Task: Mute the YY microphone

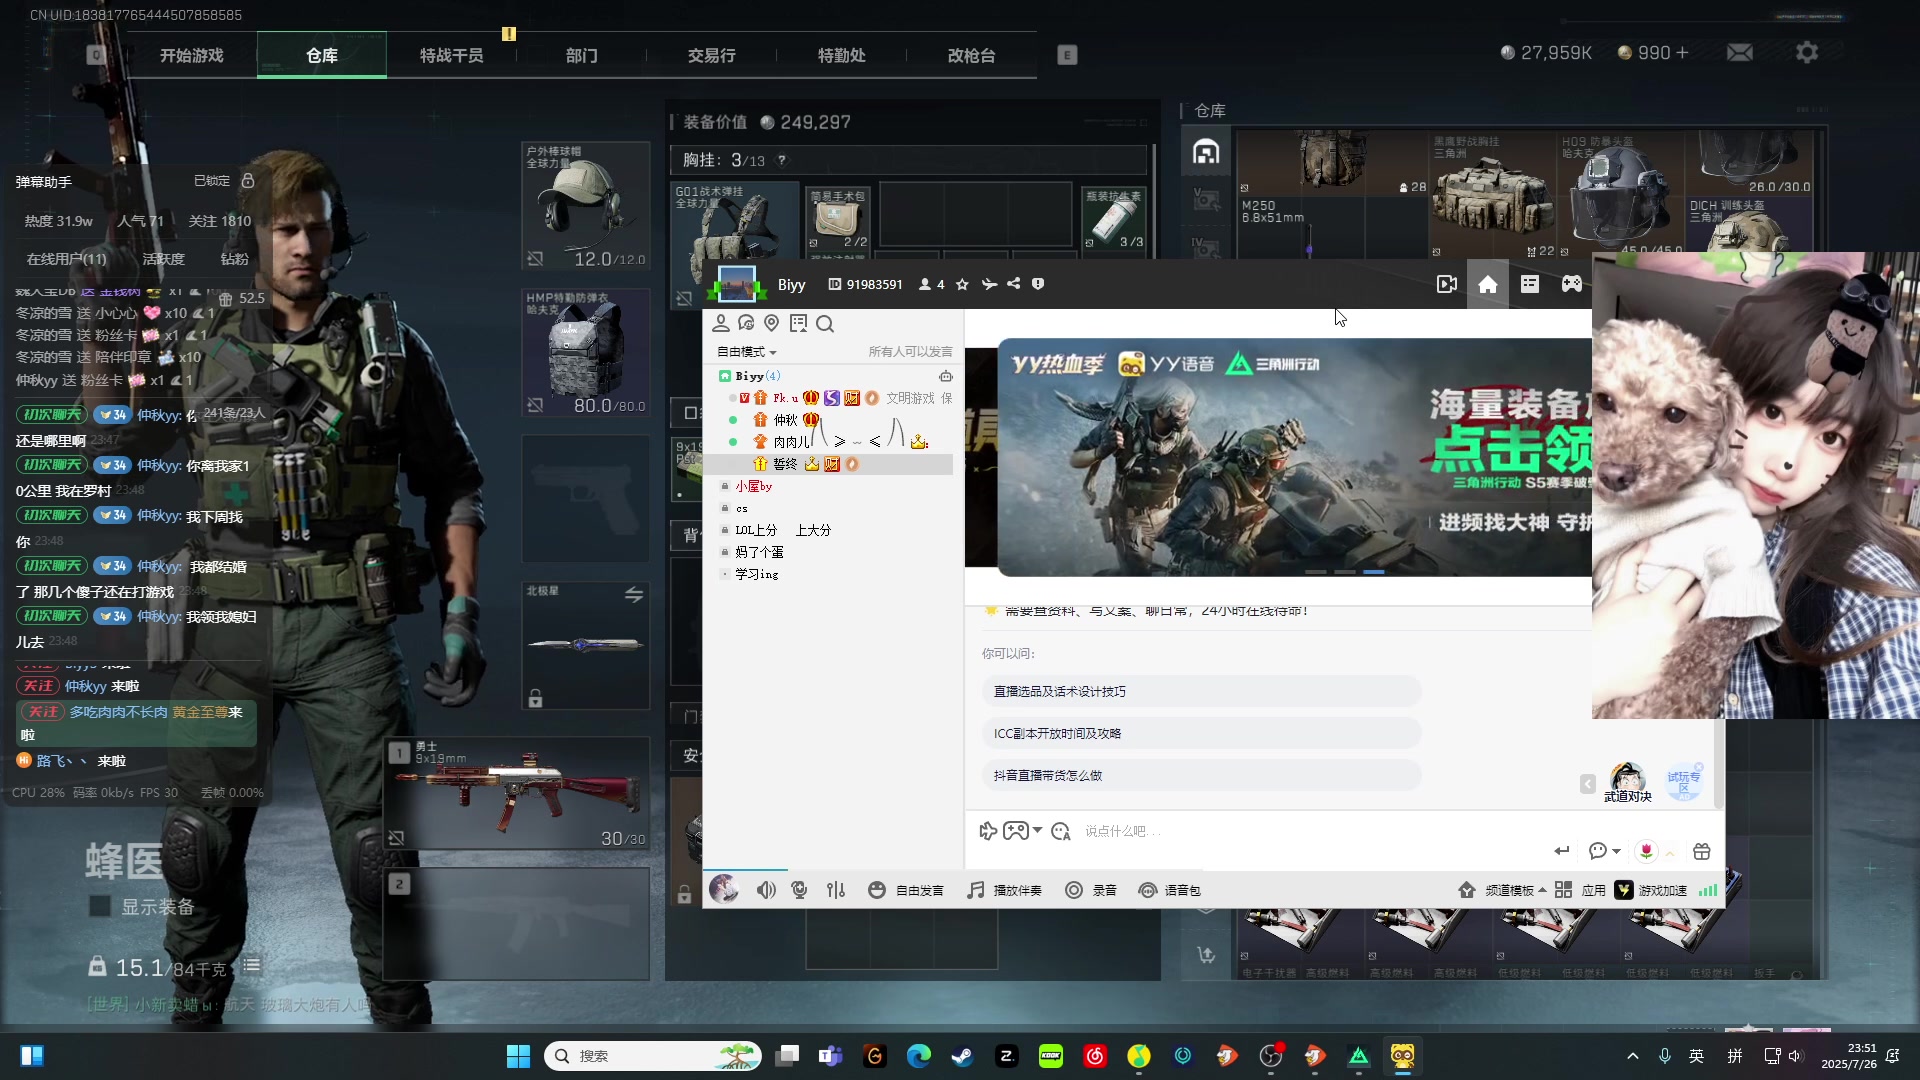Action: [799, 890]
